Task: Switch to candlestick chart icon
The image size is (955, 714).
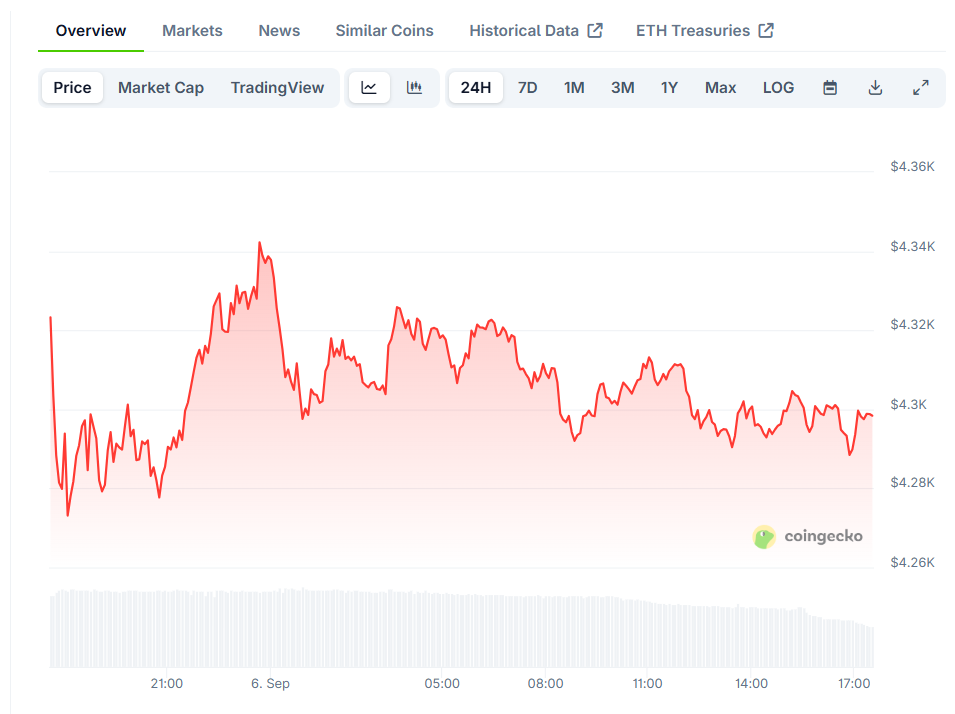Action: 414,88
